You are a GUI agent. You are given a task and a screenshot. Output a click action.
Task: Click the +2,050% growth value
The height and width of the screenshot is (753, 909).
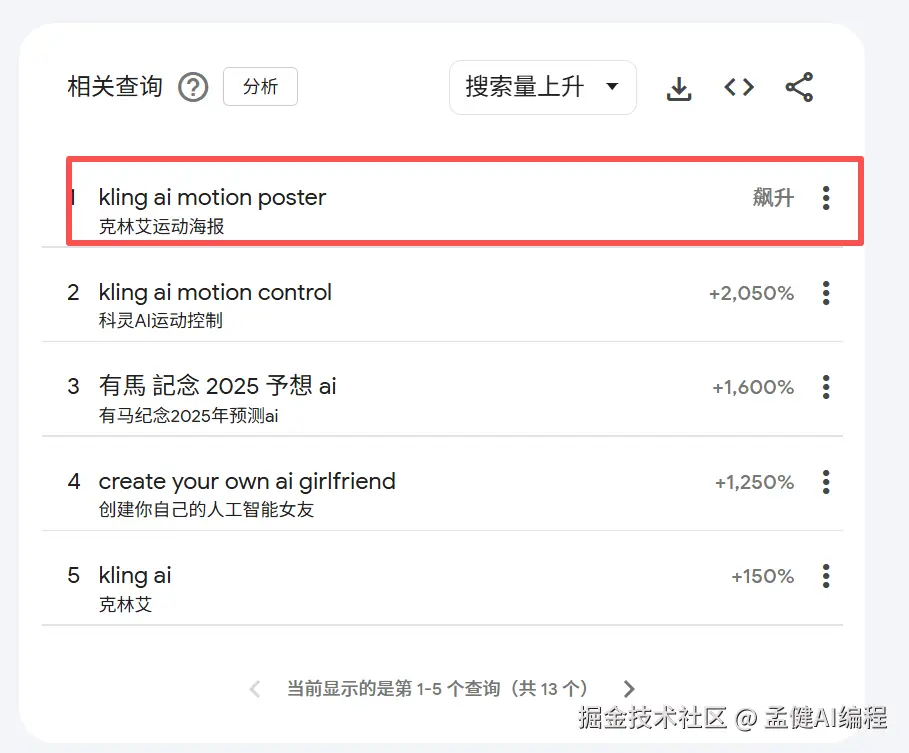click(751, 293)
